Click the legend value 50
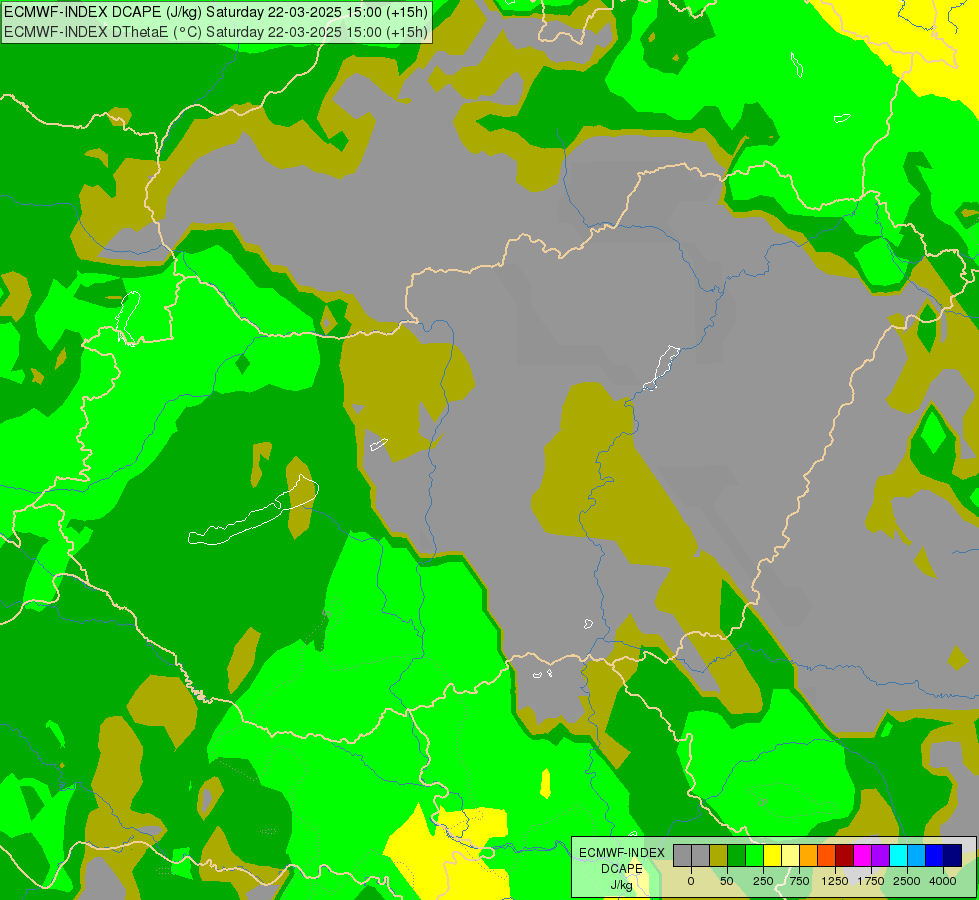 pos(727,881)
